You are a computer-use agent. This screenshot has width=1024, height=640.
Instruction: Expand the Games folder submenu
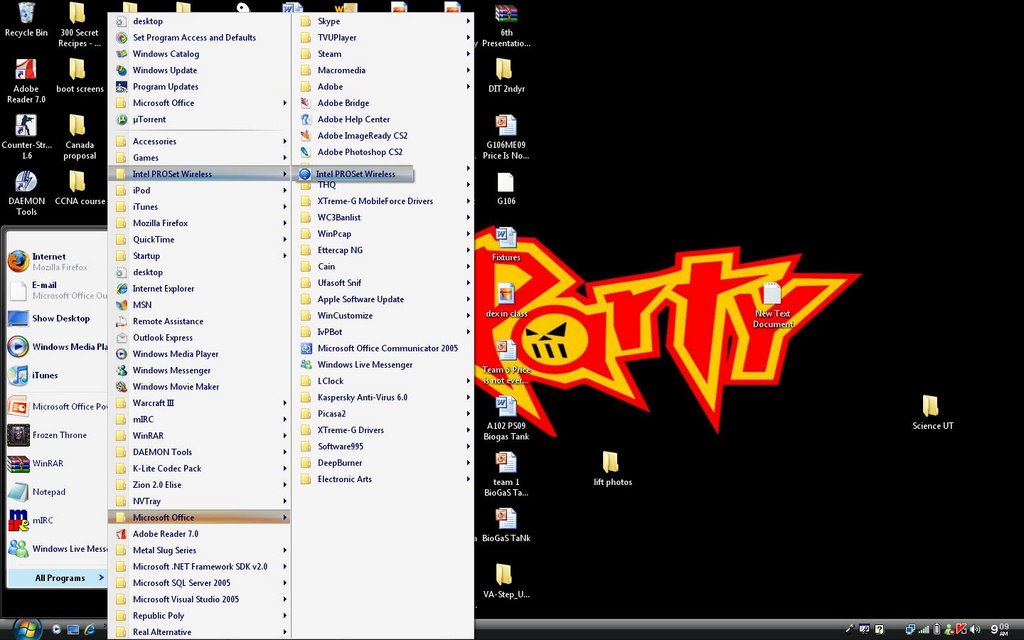tap(199, 157)
